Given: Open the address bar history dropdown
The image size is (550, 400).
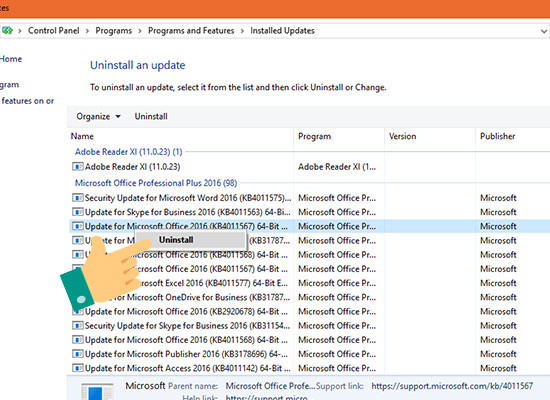Looking at the screenshot, I should 544,31.
